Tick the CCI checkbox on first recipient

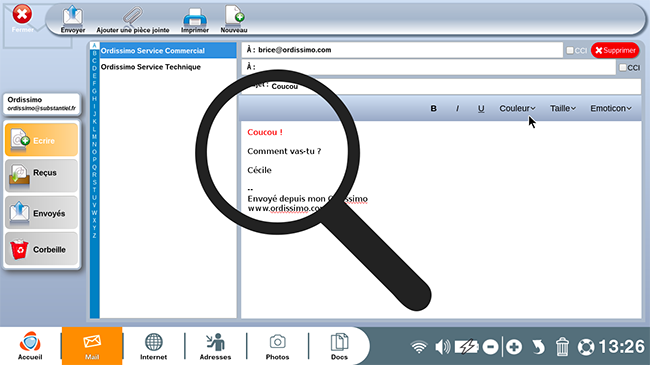pyautogui.click(x=570, y=50)
